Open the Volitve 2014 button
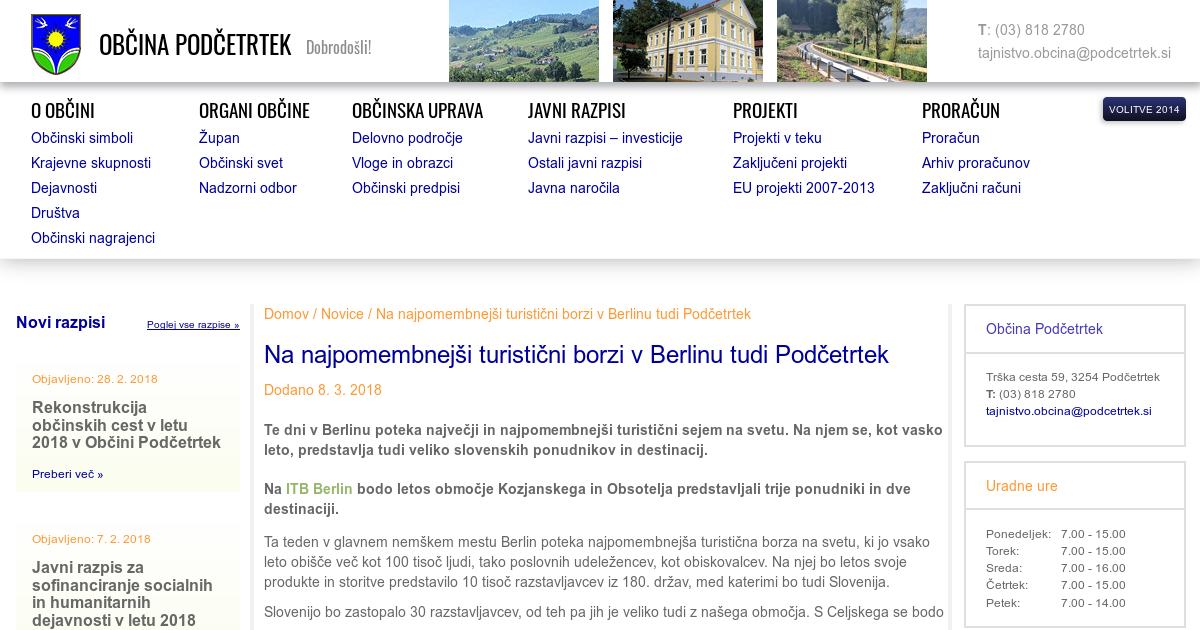This screenshot has height=630, width=1200. coord(1144,109)
